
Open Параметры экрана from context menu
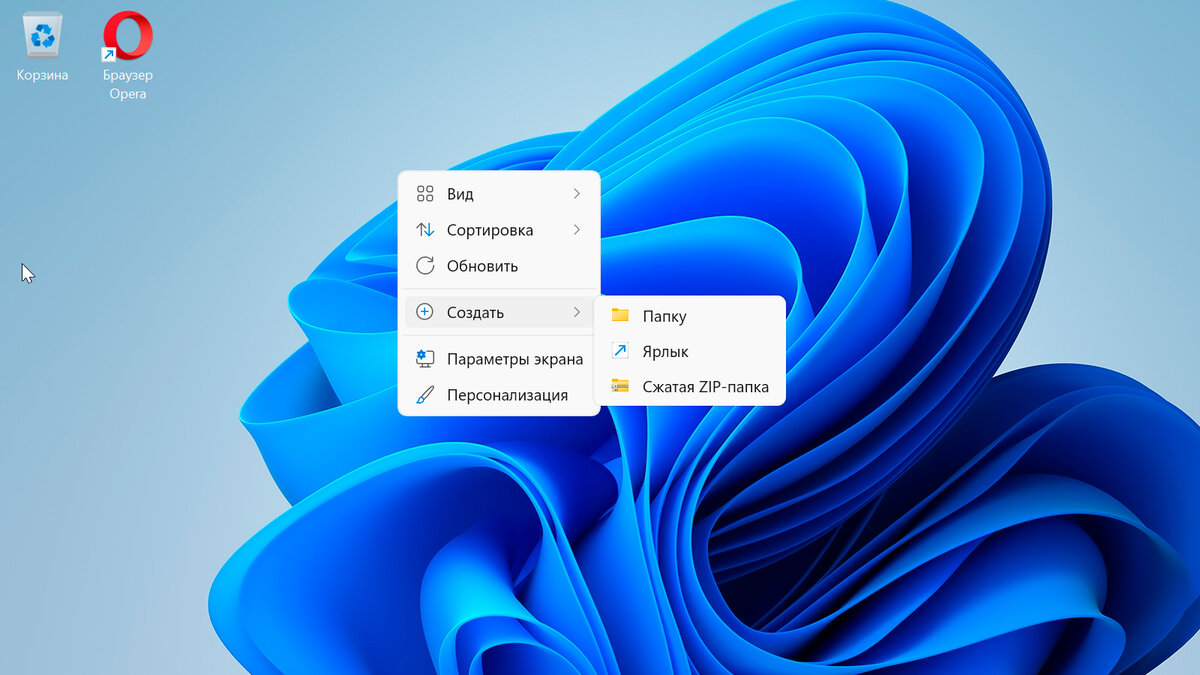[499, 359]
